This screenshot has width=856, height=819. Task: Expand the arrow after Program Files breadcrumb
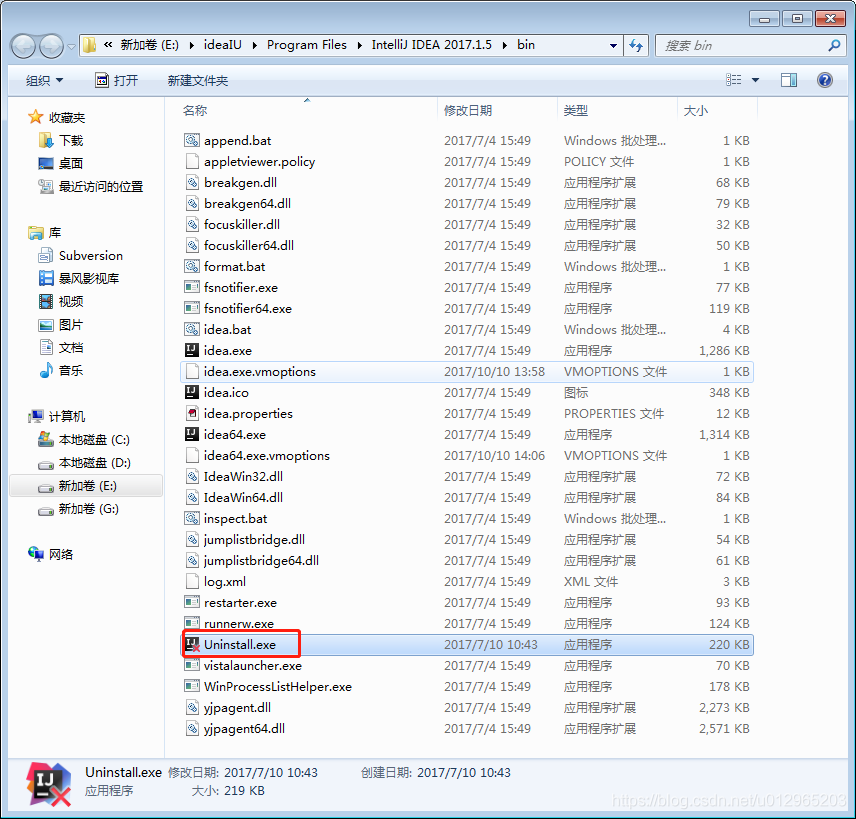click(359, 45)
